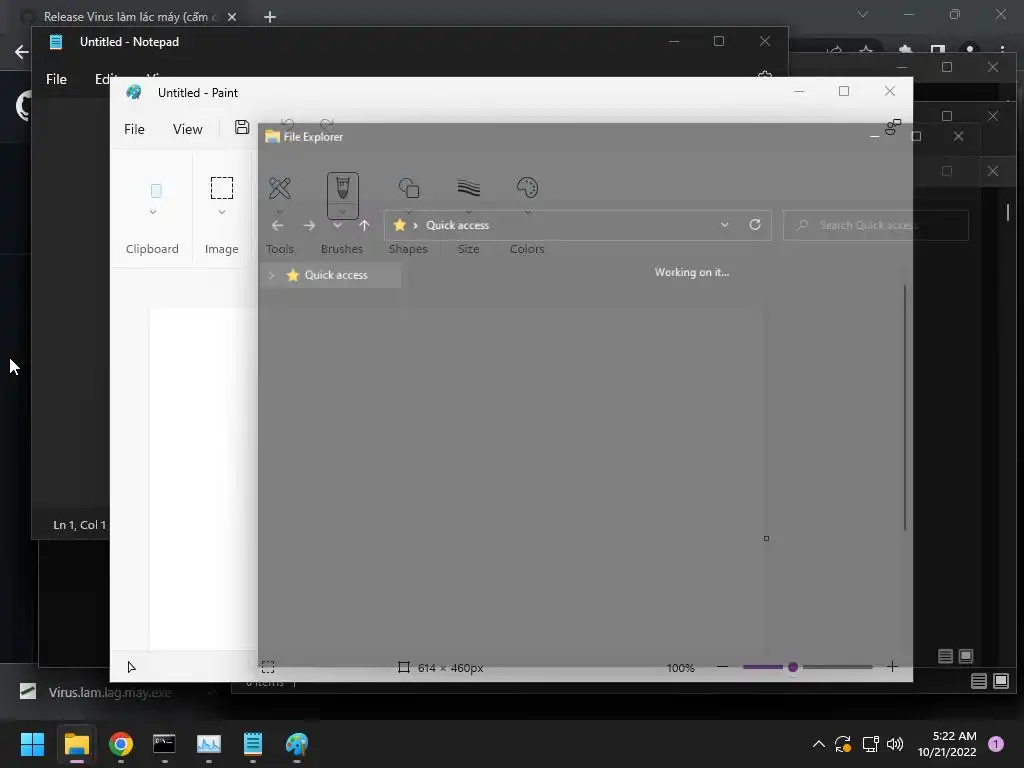The width and height of the screenshot is (1024, 768).
Task: Select Quick access in the navigation tree
Action: [x=336, y=275]
